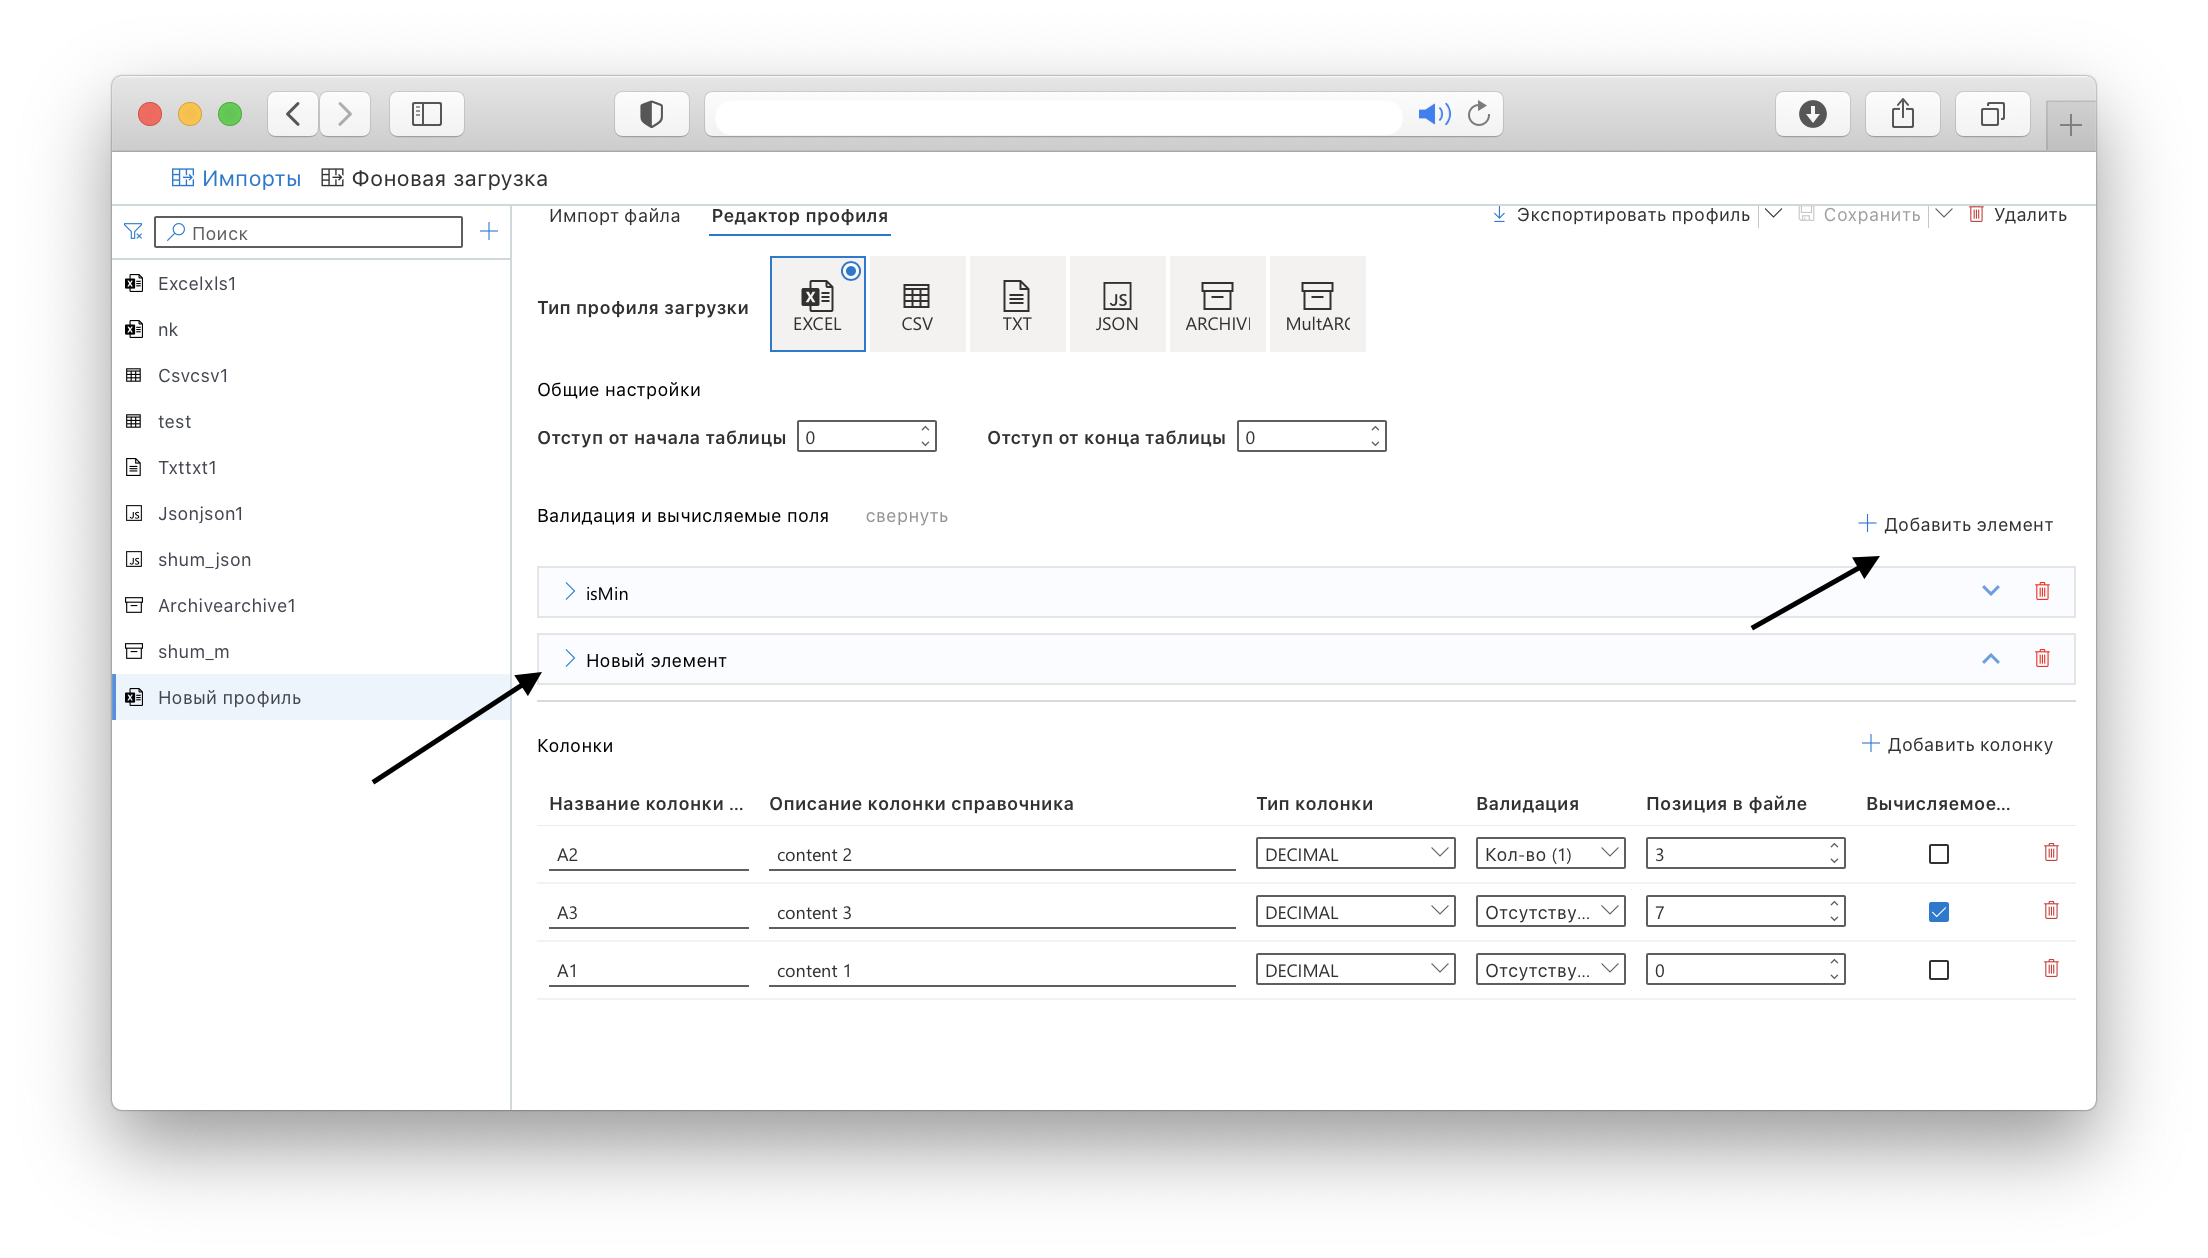Open Txttxt1 profile
This screenshot has width=2208, height=1258.
point(311,467)
